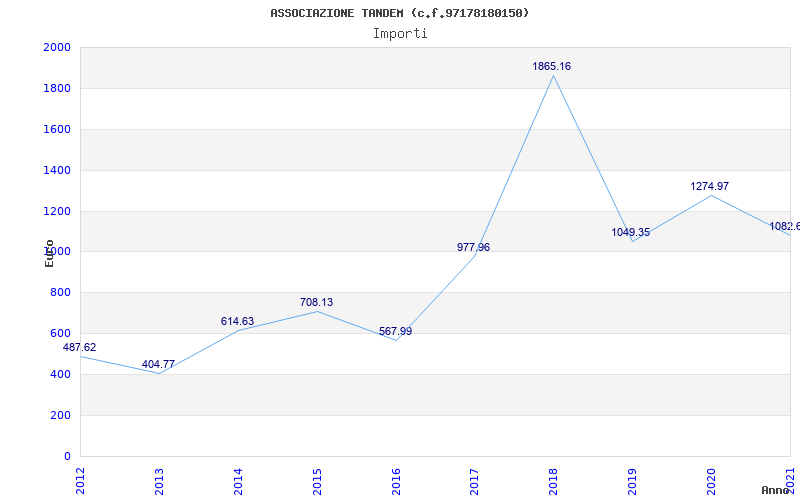Viewport: 800px width, 500px height.
Task: Click the 2014 x-axis year label
Action: click(x=238, y=481)
